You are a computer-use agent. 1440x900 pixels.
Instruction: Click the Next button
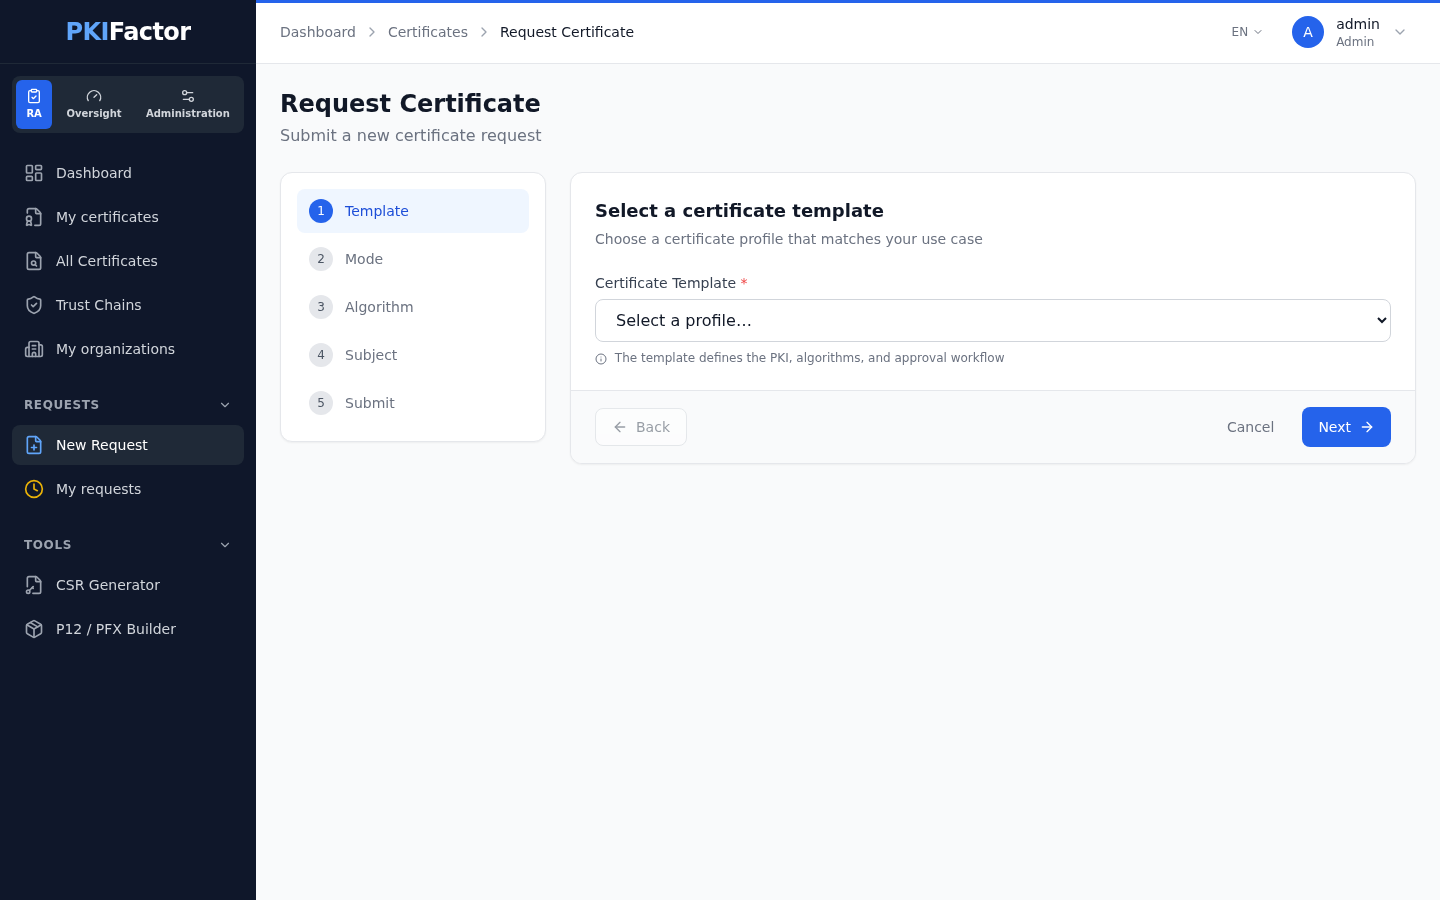point(1346,427)
